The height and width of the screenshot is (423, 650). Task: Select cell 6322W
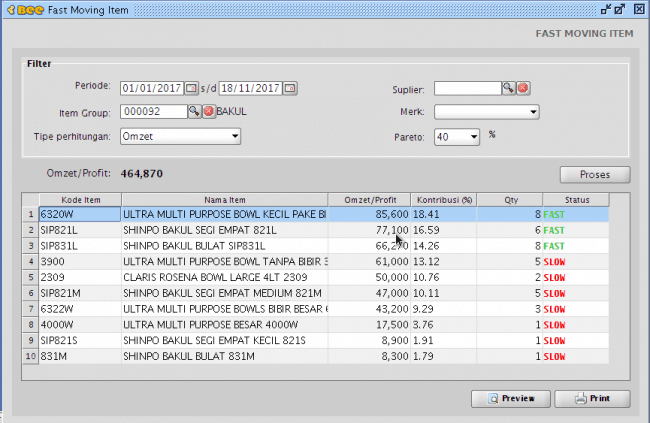(x=80, y=309)
